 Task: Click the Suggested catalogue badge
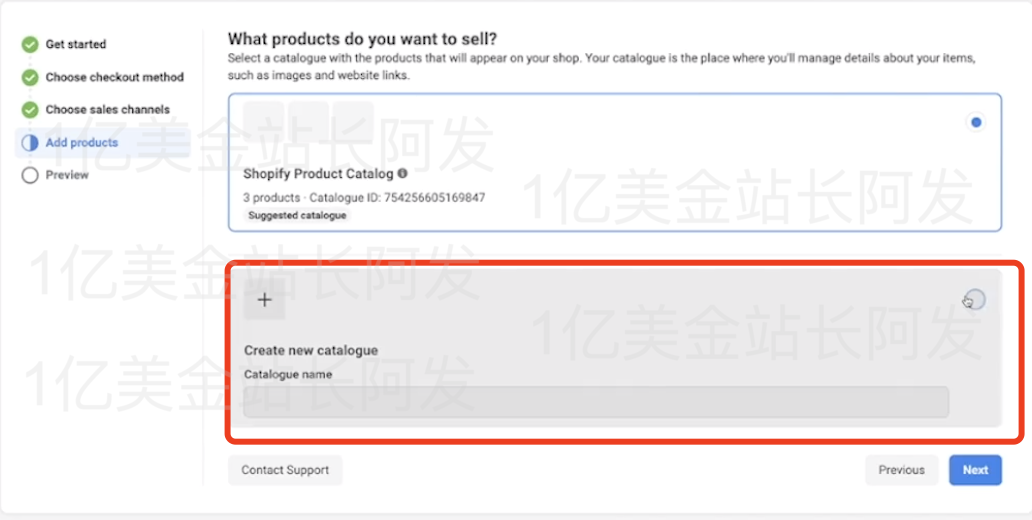click(297, 215)
